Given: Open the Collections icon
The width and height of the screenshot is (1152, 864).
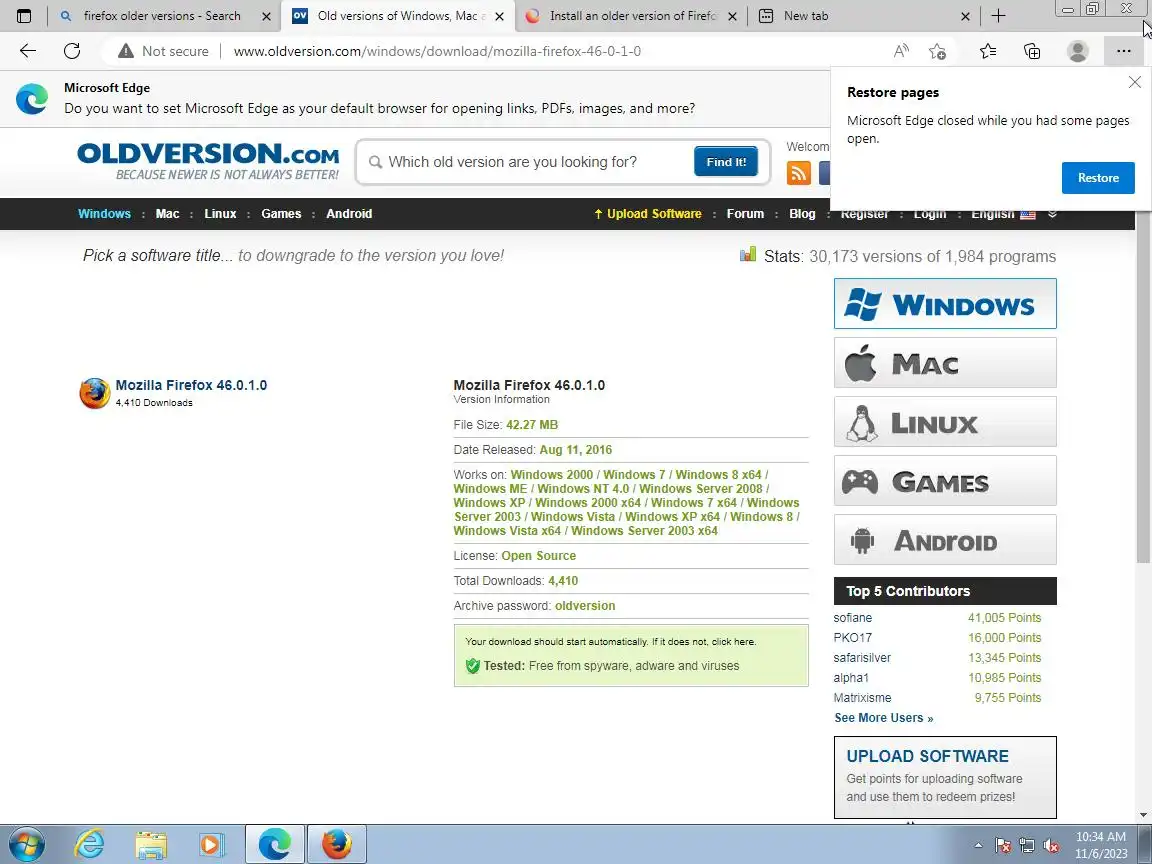Looking at the screenshot, I should 1032,51.
